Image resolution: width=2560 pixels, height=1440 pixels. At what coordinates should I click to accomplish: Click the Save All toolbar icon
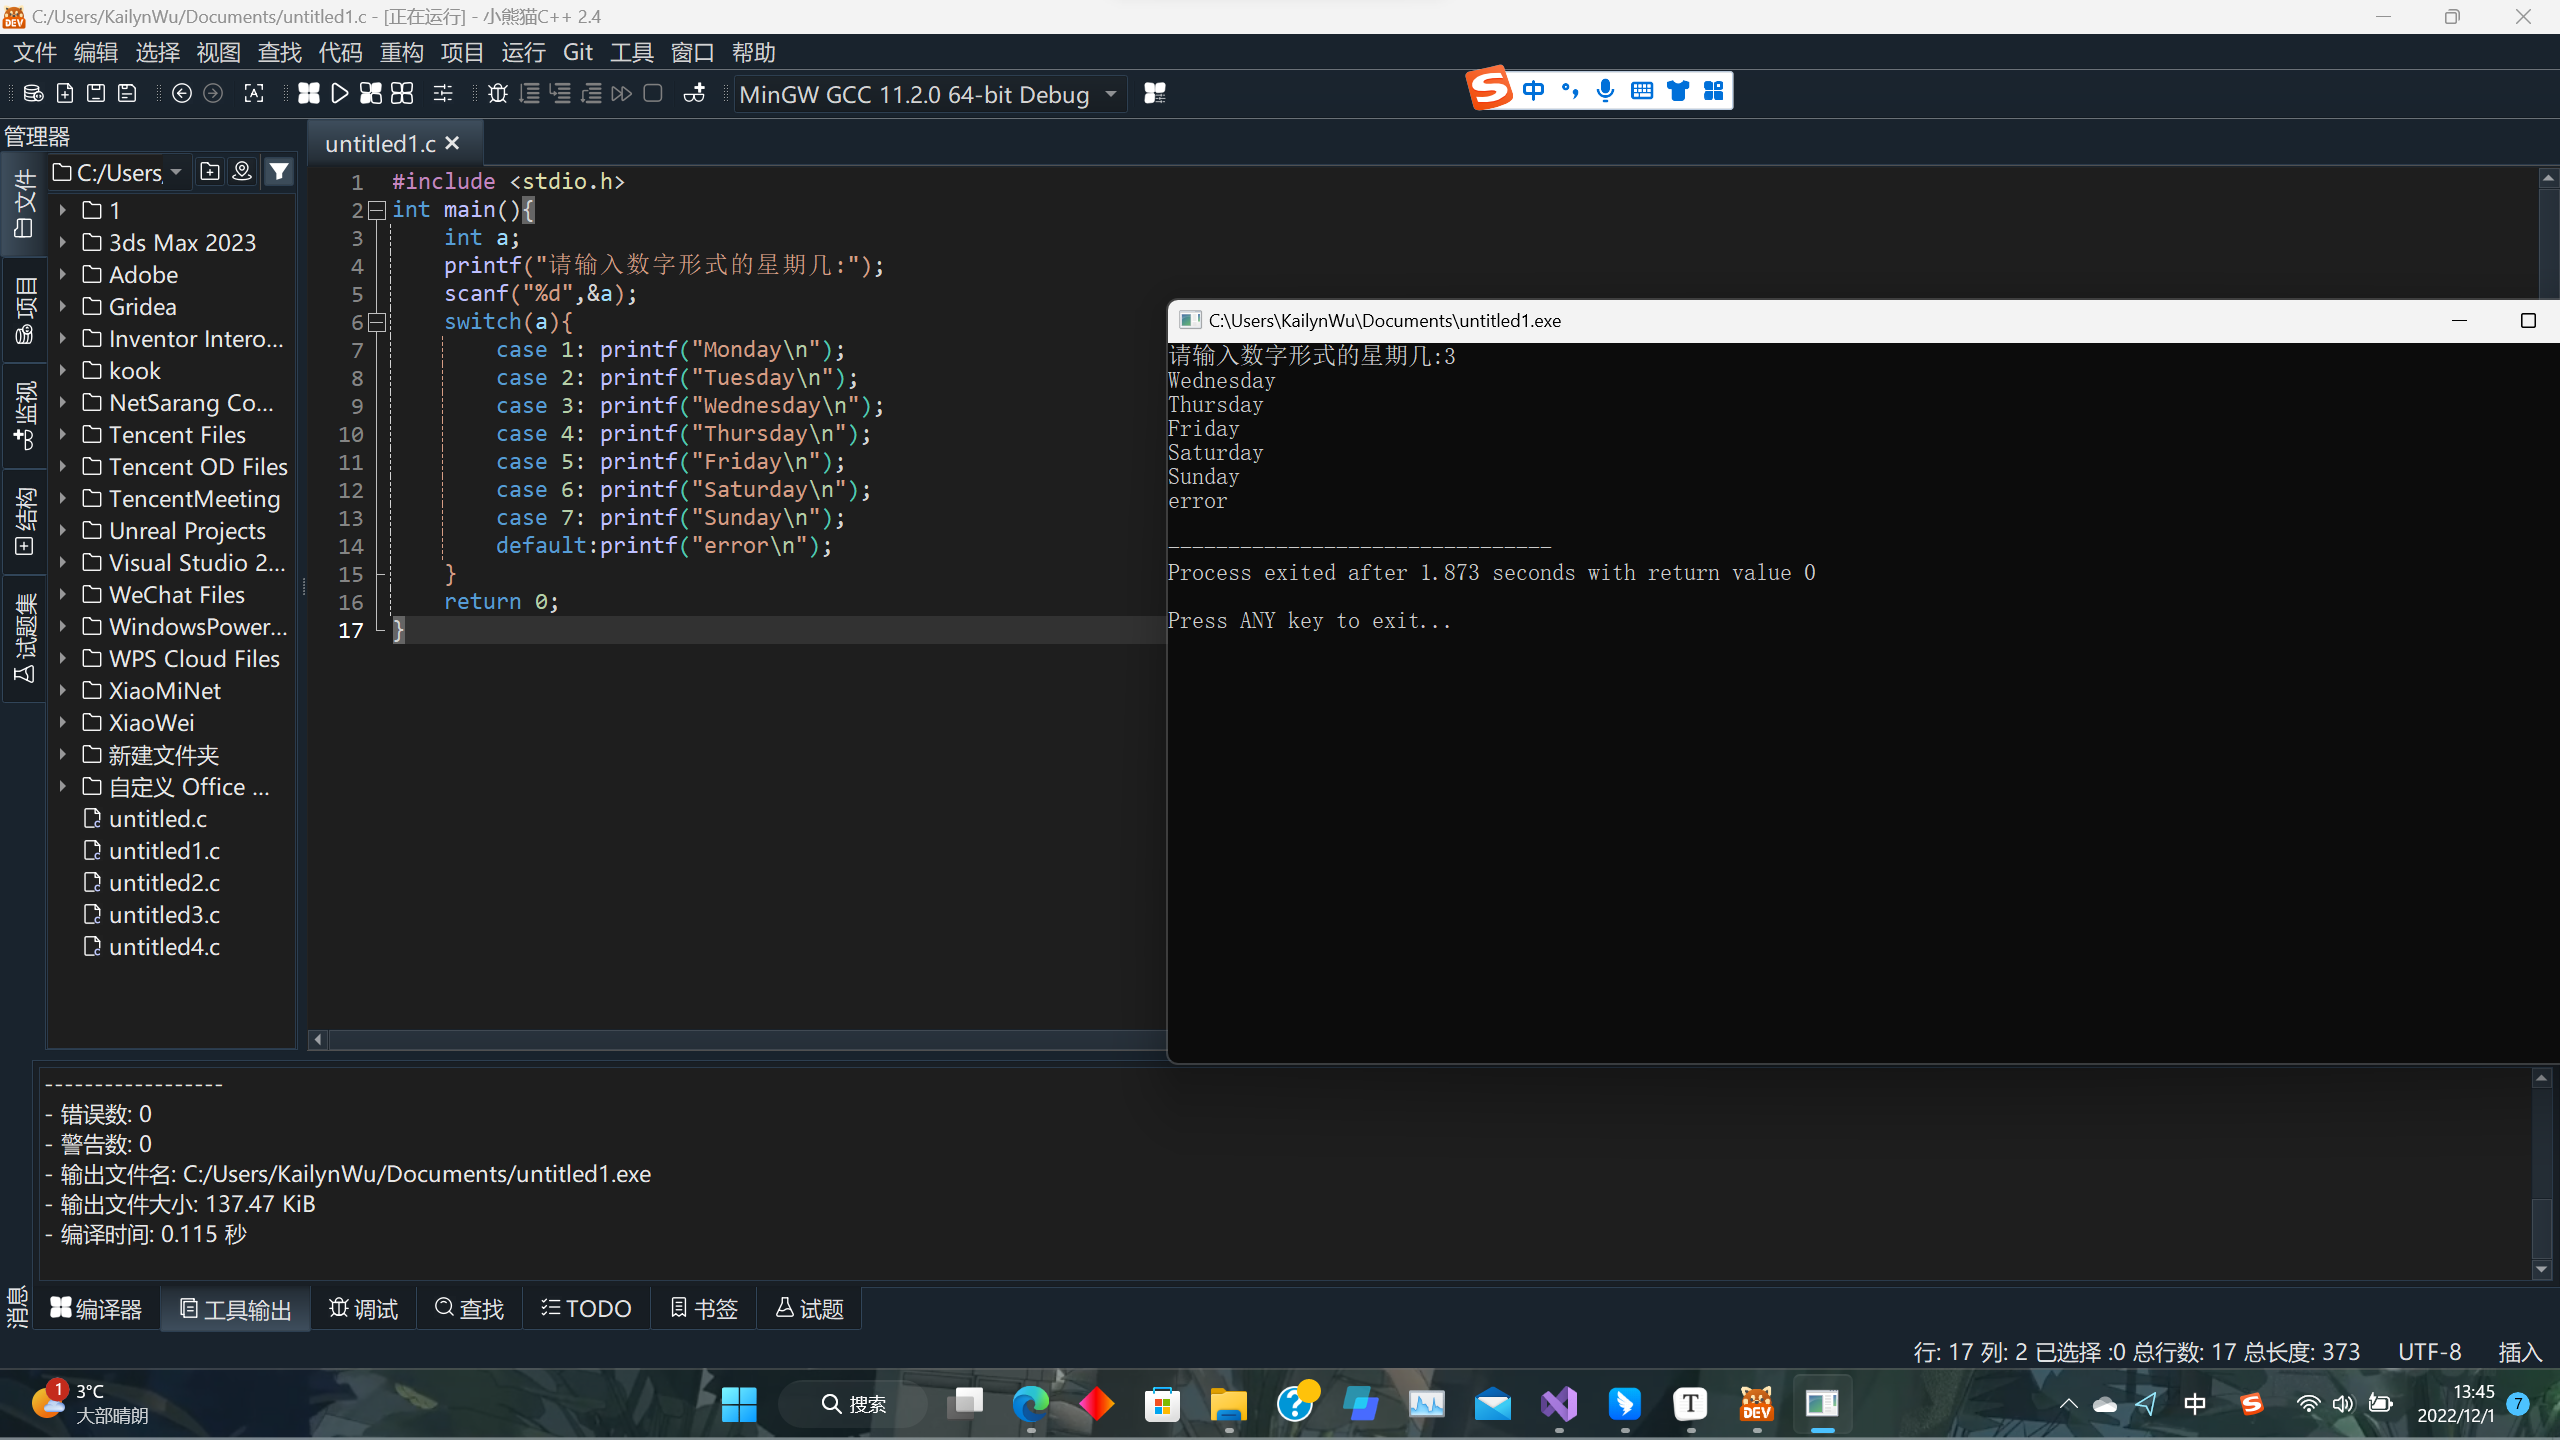(127, 93)
